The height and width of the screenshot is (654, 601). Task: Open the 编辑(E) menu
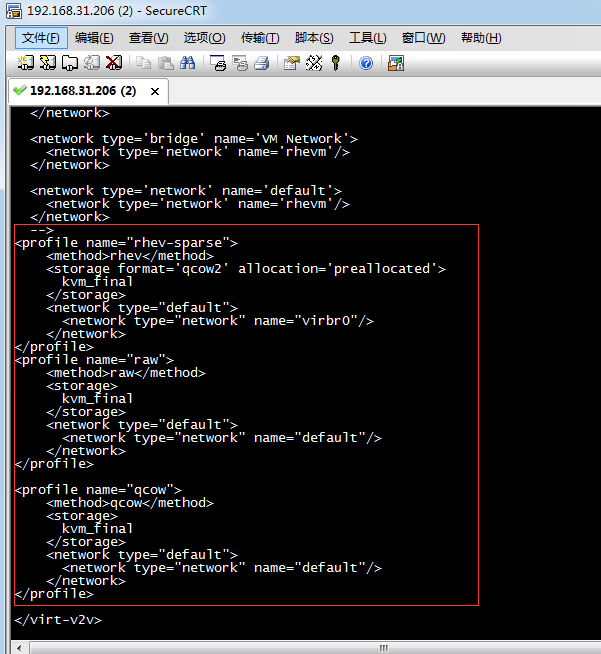94,38
